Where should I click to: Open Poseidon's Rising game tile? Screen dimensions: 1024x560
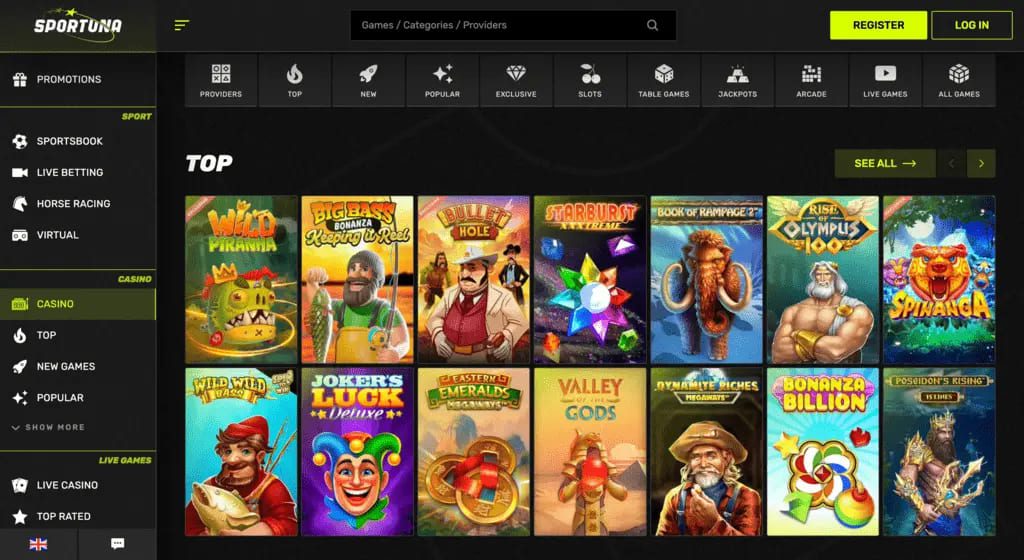coord(939,452)
